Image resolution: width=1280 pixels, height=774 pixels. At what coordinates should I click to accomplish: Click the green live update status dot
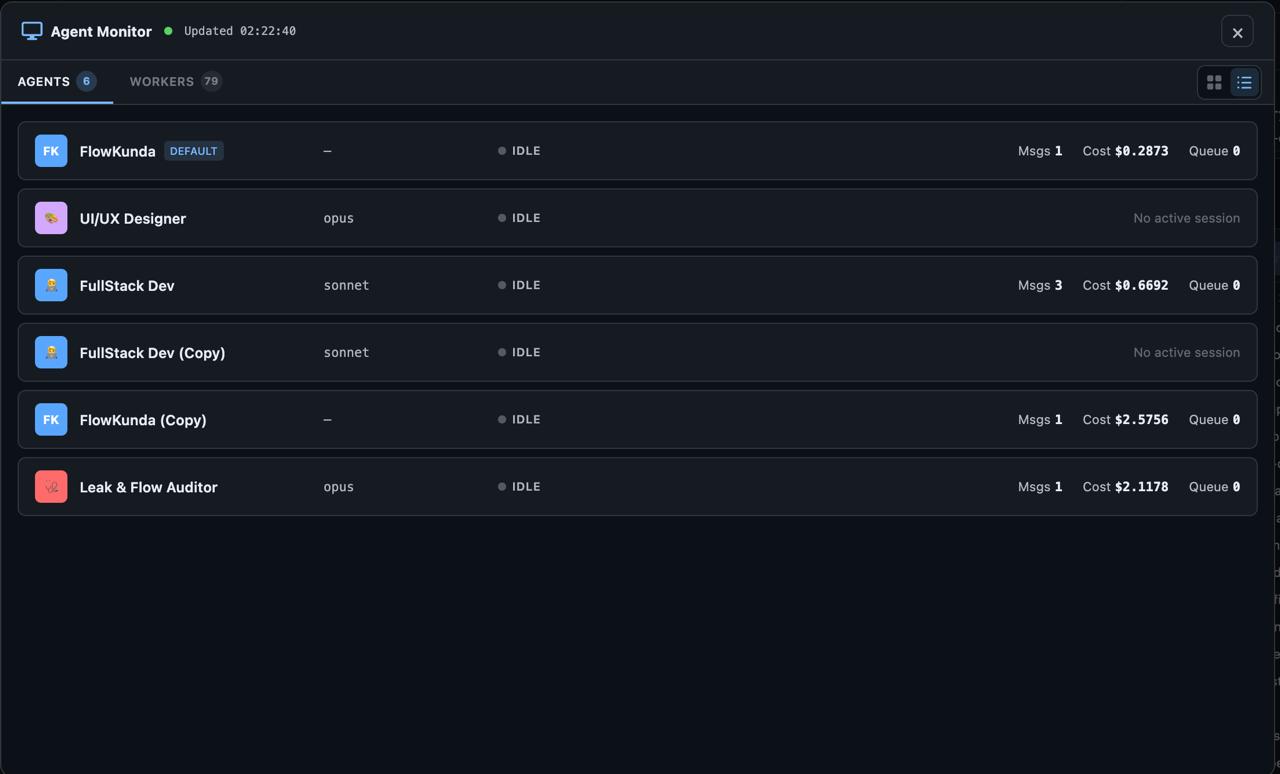168,31
